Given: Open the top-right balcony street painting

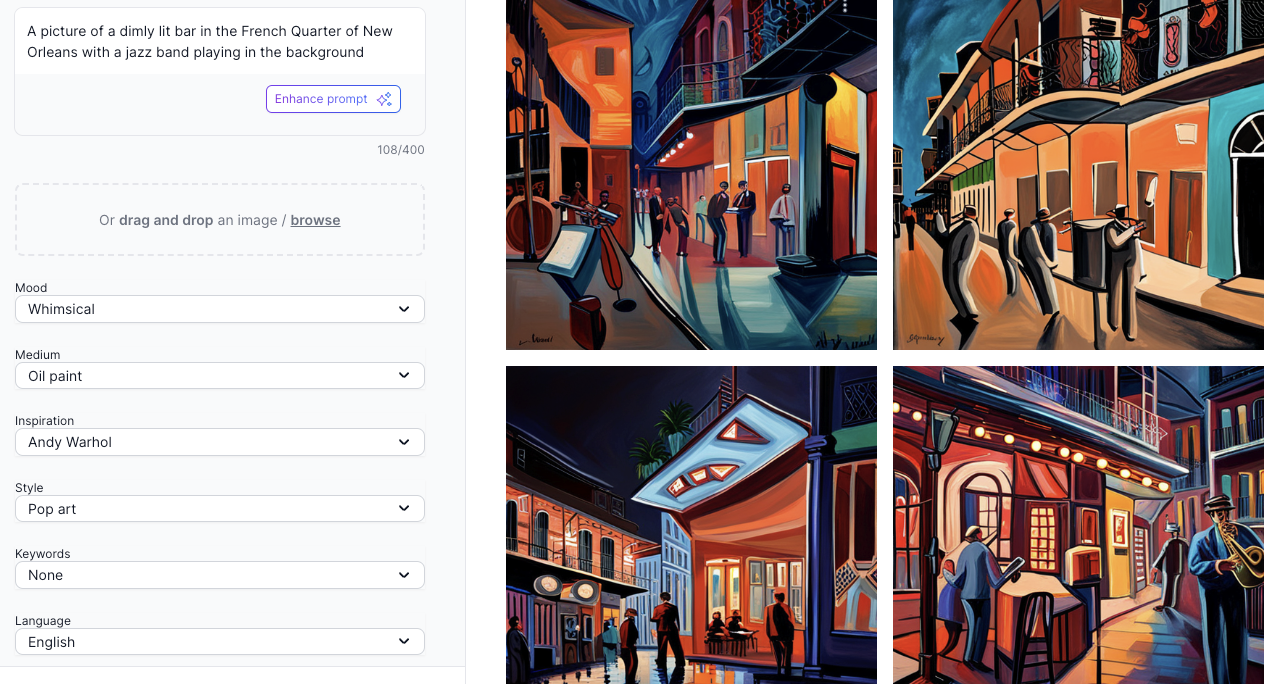Looking at the screenshot, I should [x=1078, y=174].
